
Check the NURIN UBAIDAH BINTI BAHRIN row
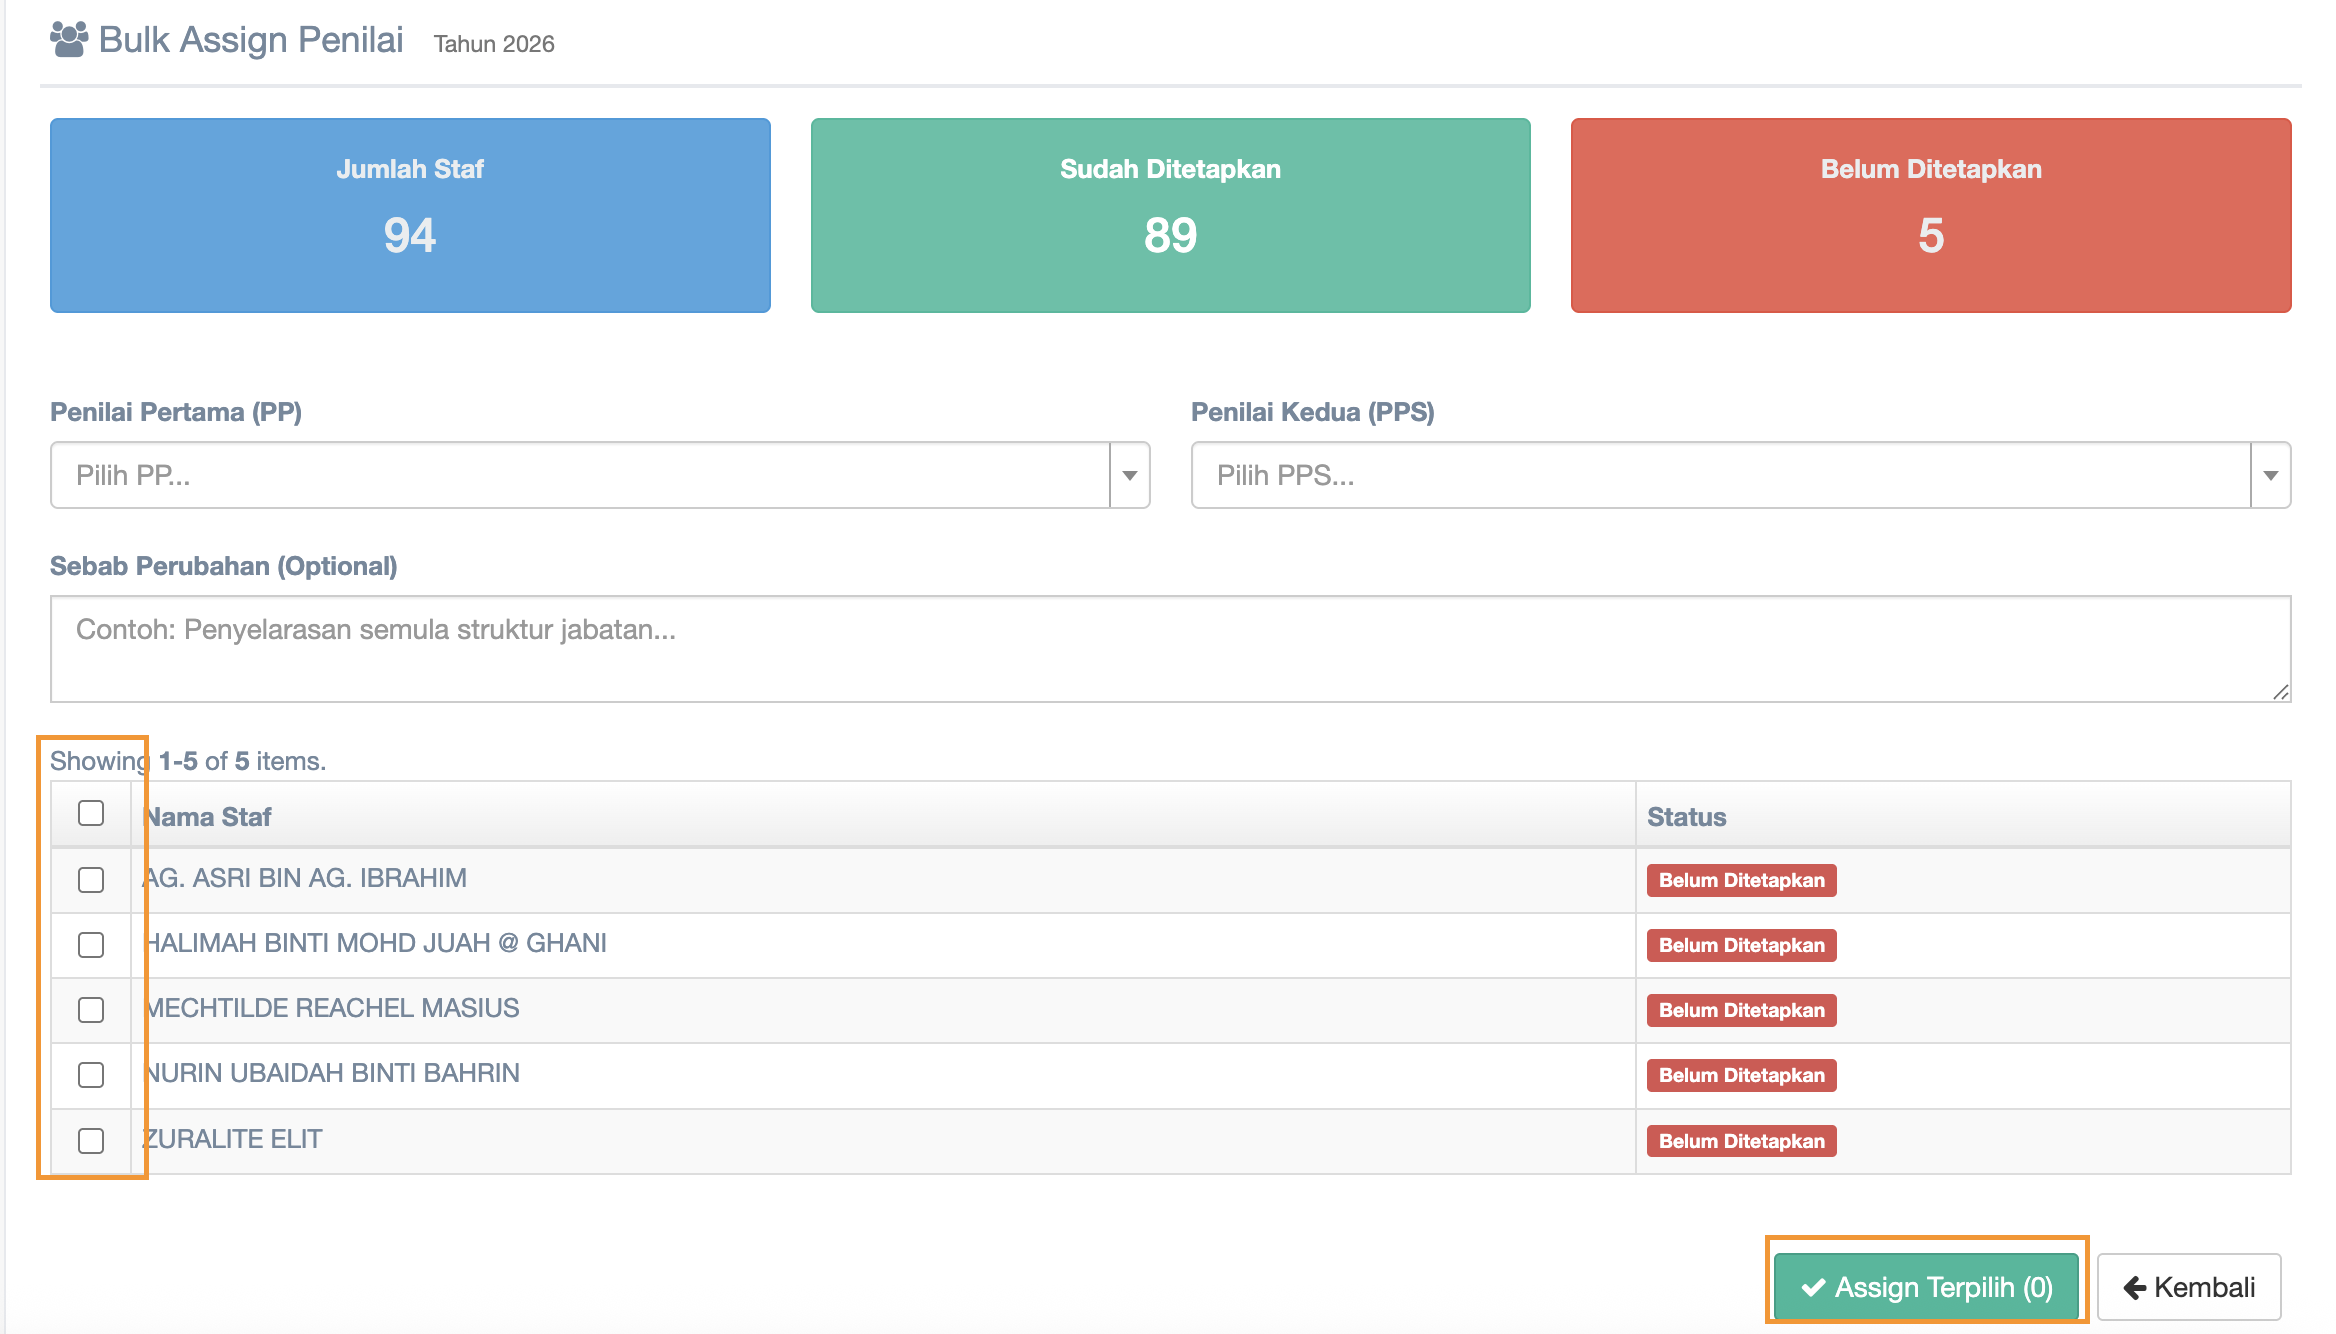click(91, 1075)
